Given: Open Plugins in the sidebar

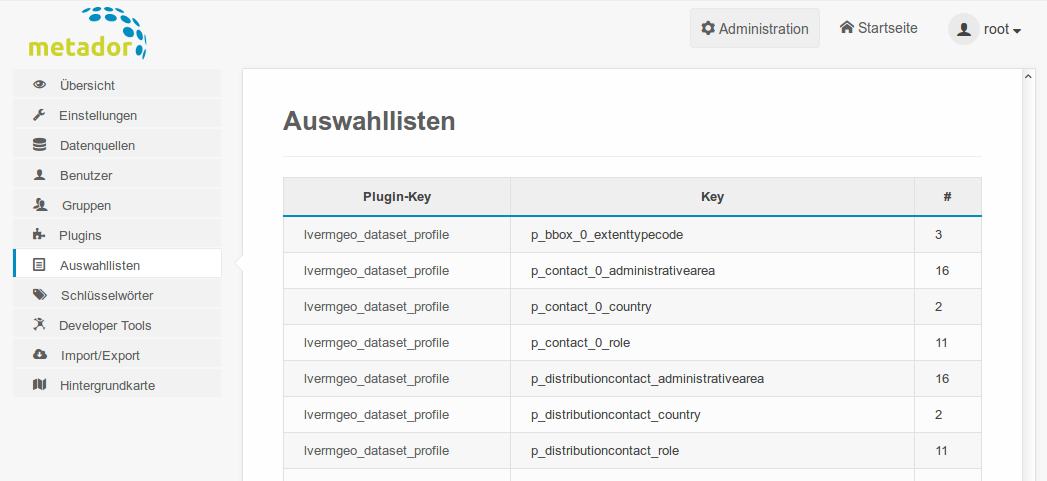Looking at the screenshot, I should click(117, 235).
